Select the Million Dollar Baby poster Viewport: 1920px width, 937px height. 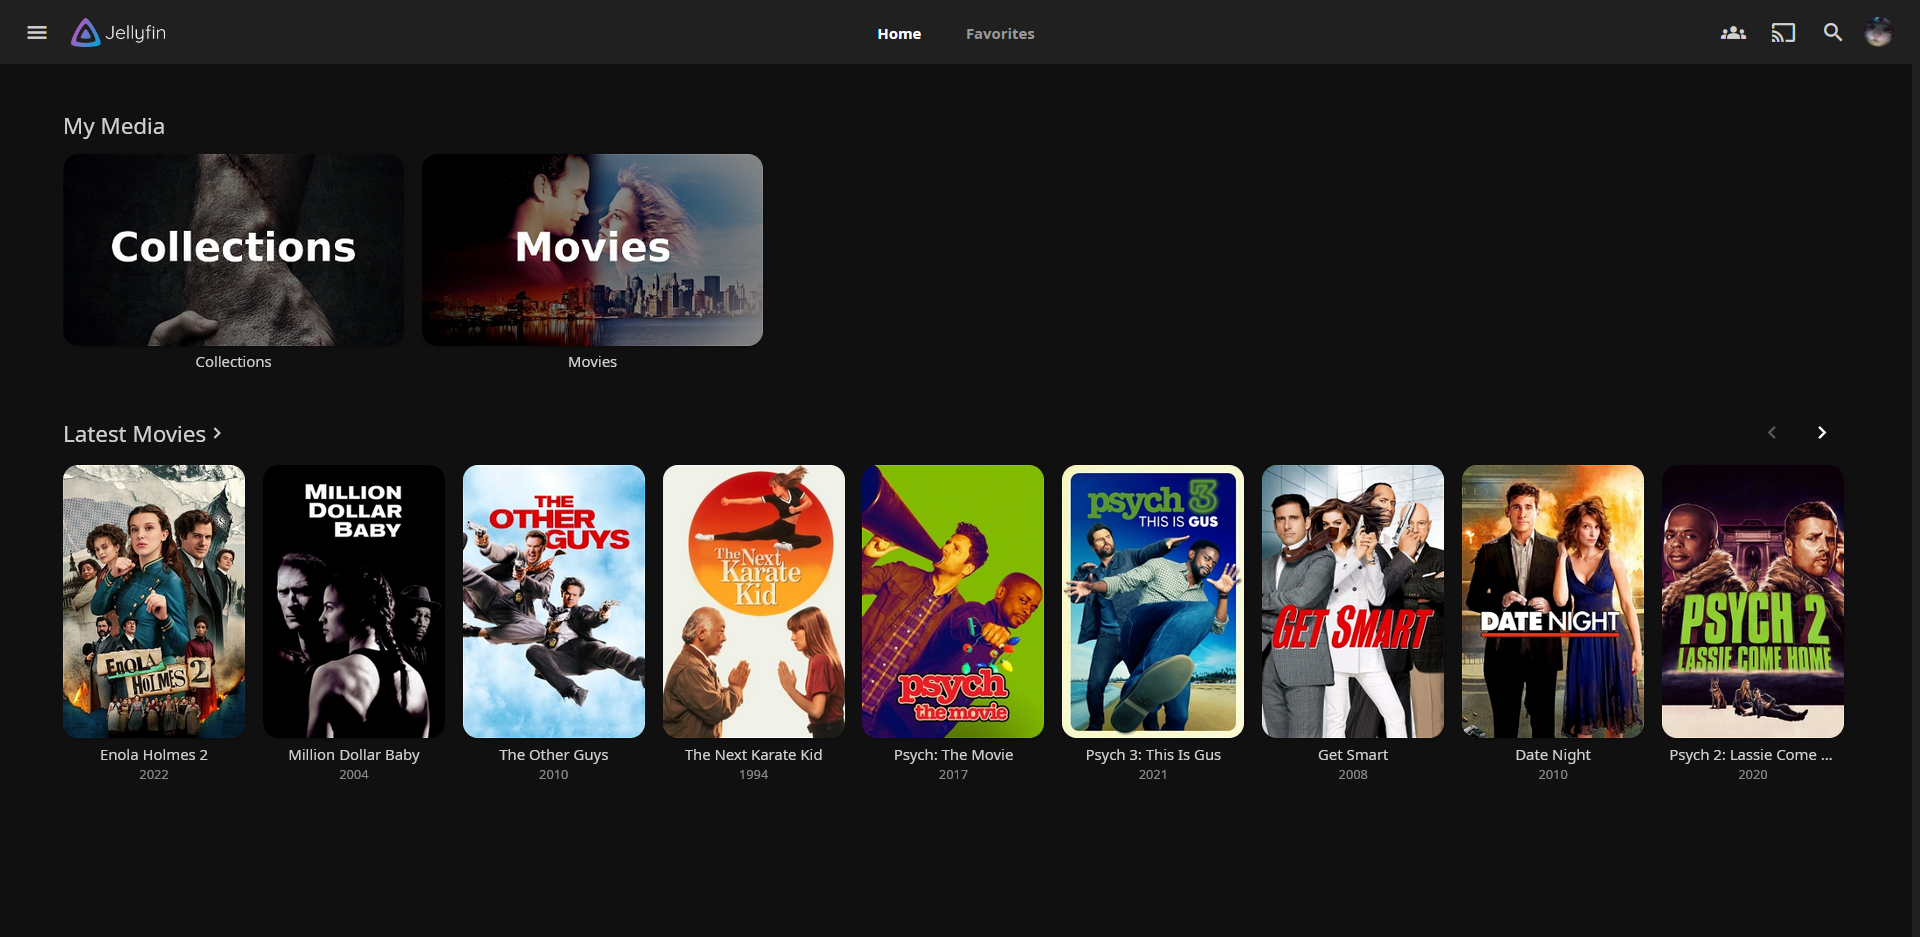354,601
